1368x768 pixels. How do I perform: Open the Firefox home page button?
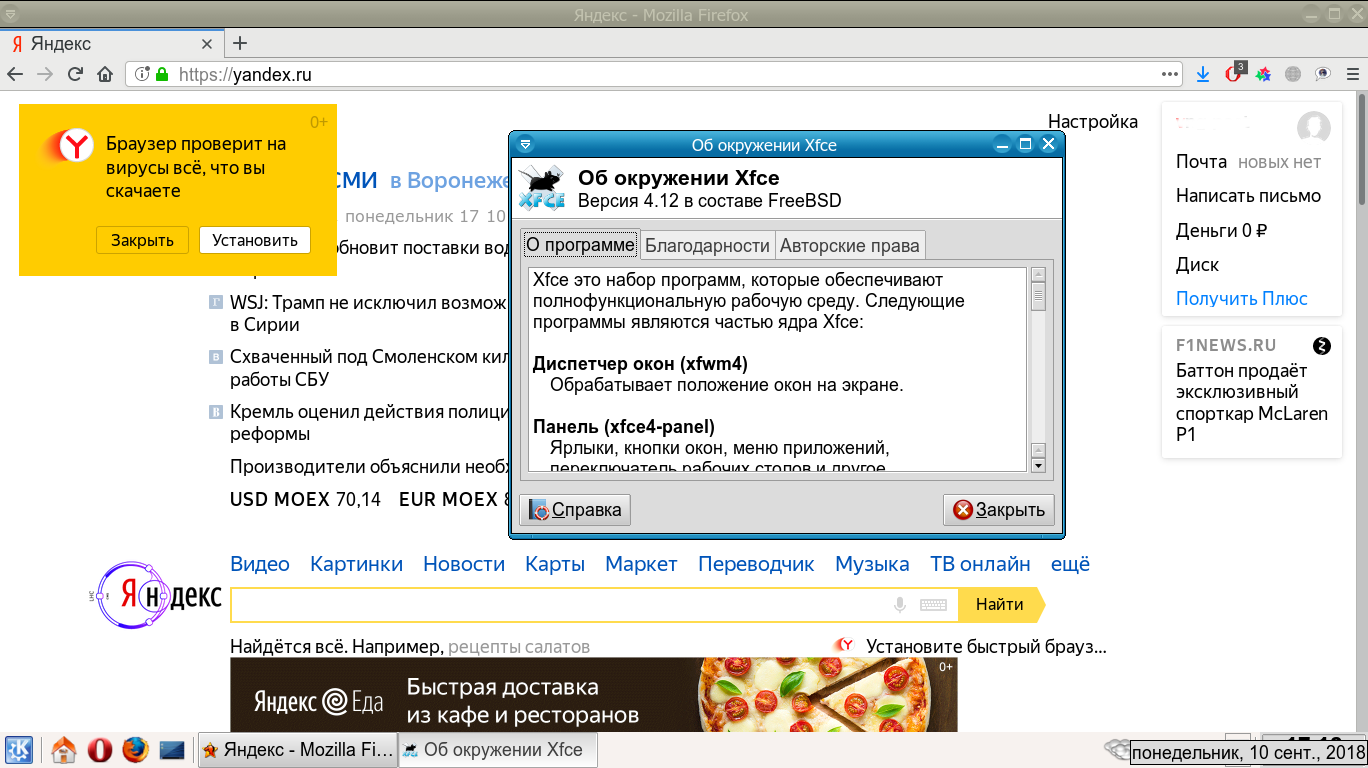[x=105, y=74]
